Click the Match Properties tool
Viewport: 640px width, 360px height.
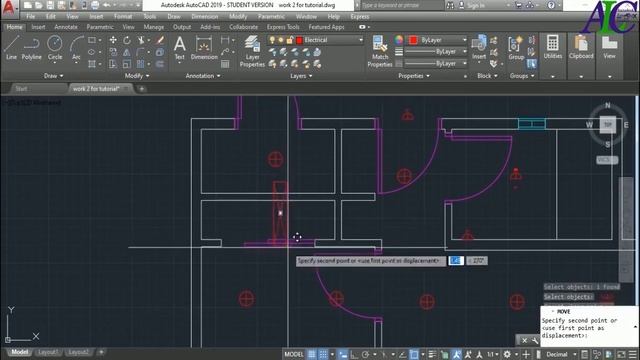point(380,51)
